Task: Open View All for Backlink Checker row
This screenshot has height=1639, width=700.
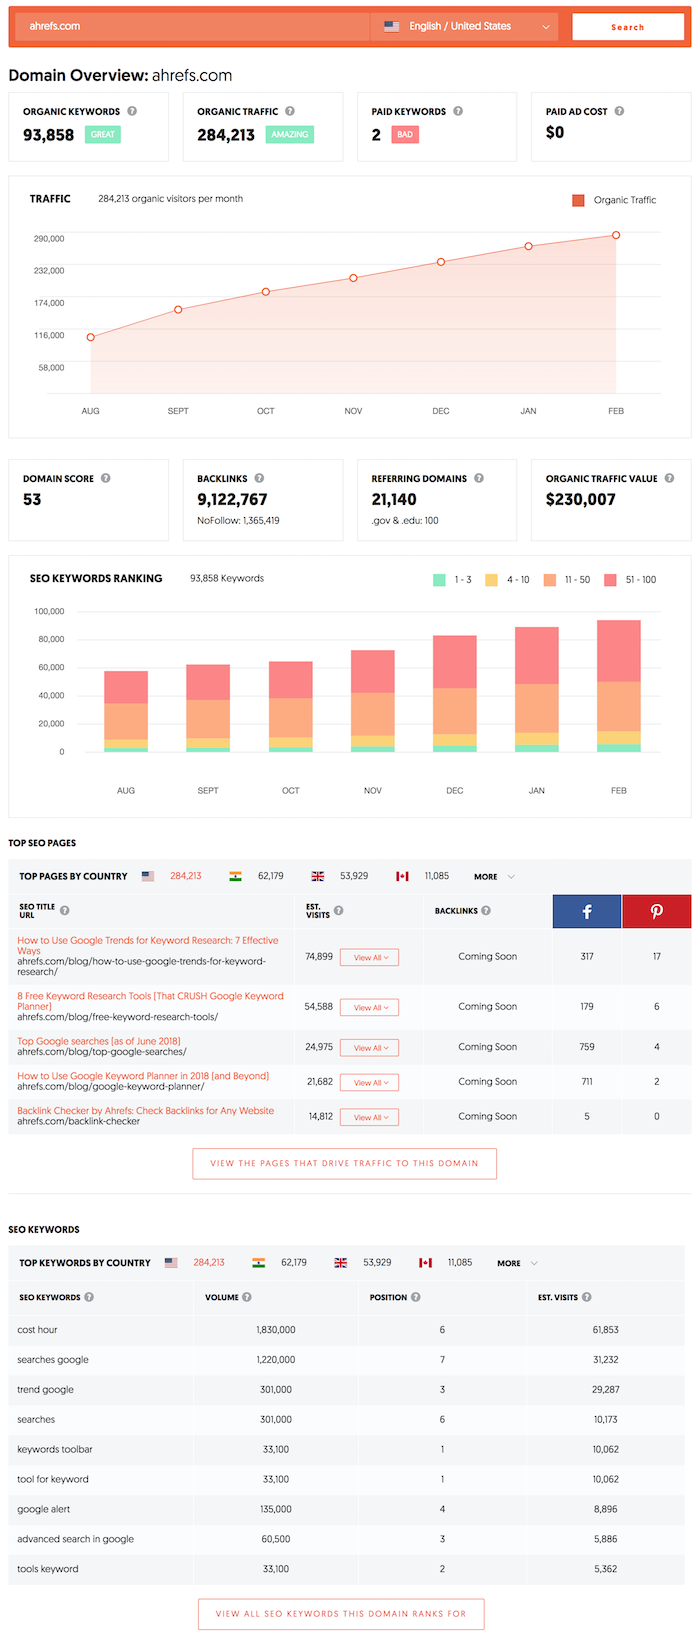Action: tap(369, 1117)
